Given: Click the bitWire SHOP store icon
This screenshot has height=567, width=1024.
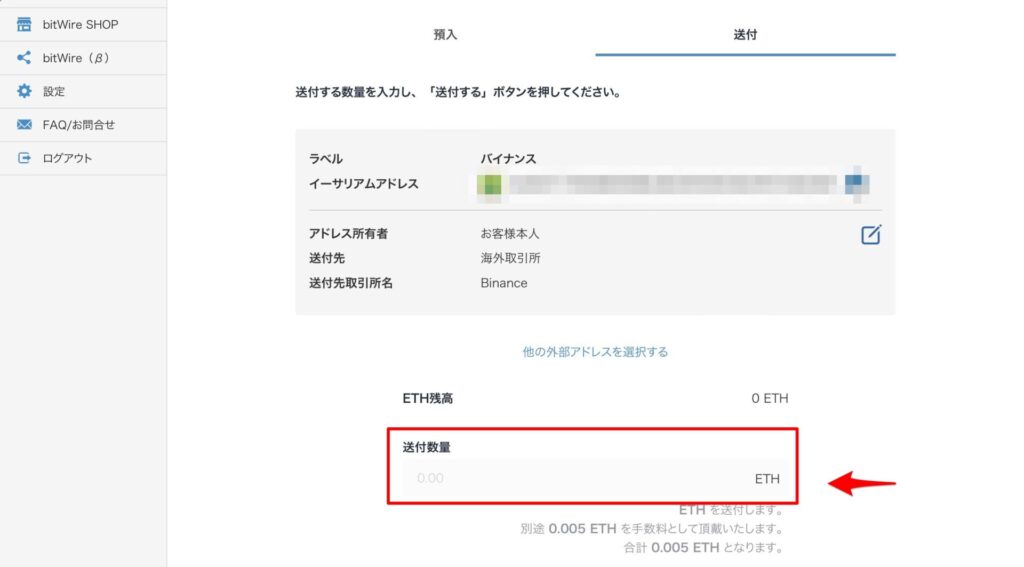Looking at the screenshot, I should point(24,24).
